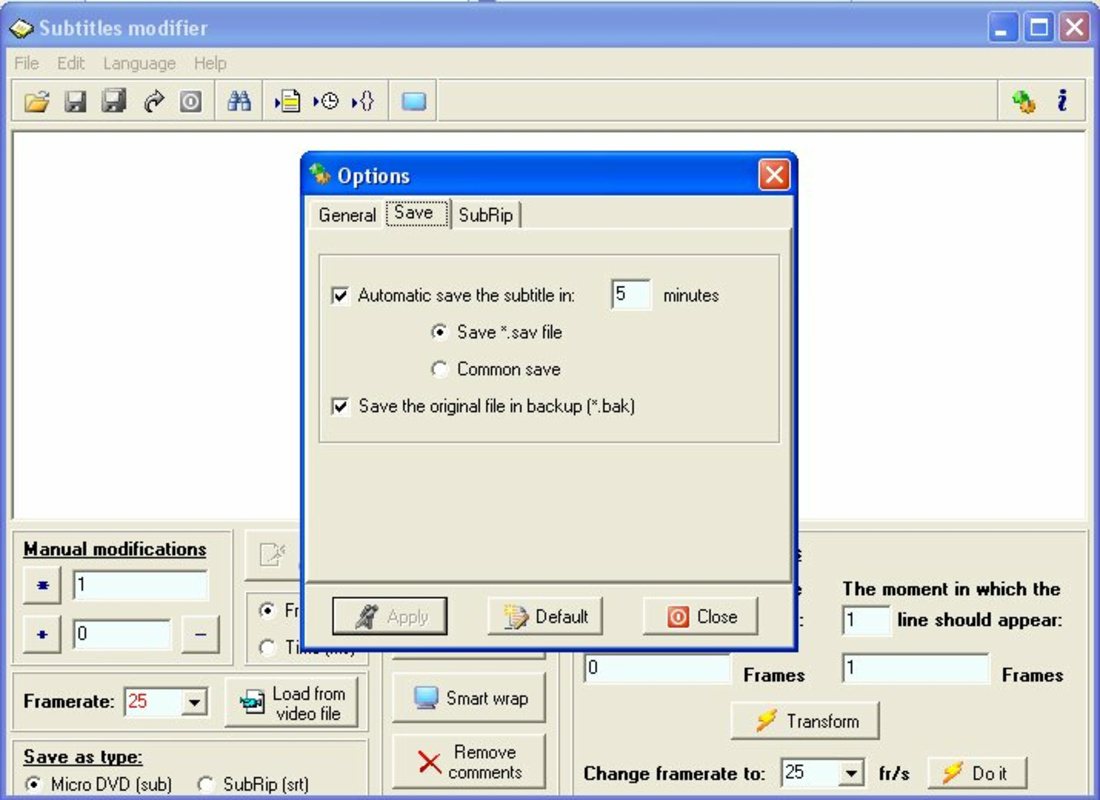Screen dimensions: 1100x800
Task: Click the multiply asterisk button in Manual modifications
Action: 42,585
